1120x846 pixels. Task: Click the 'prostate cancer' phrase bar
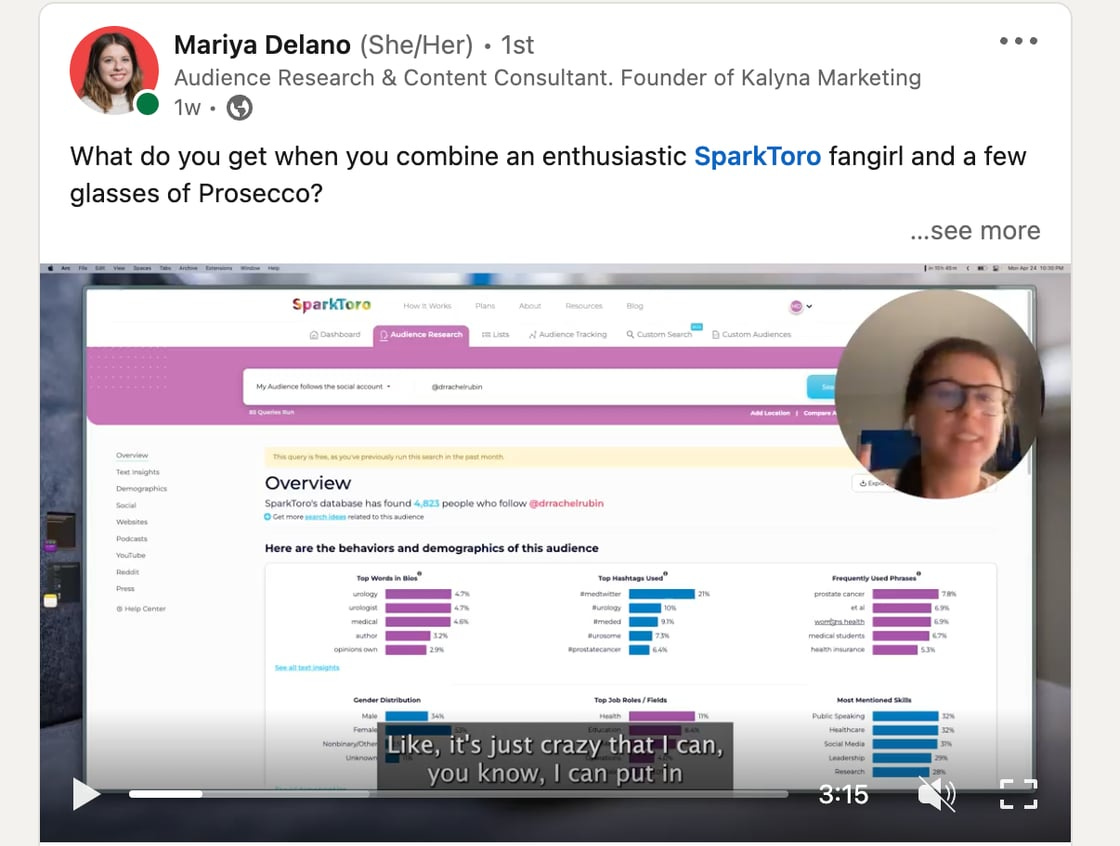pyautogui.click(x=905, y=594)
